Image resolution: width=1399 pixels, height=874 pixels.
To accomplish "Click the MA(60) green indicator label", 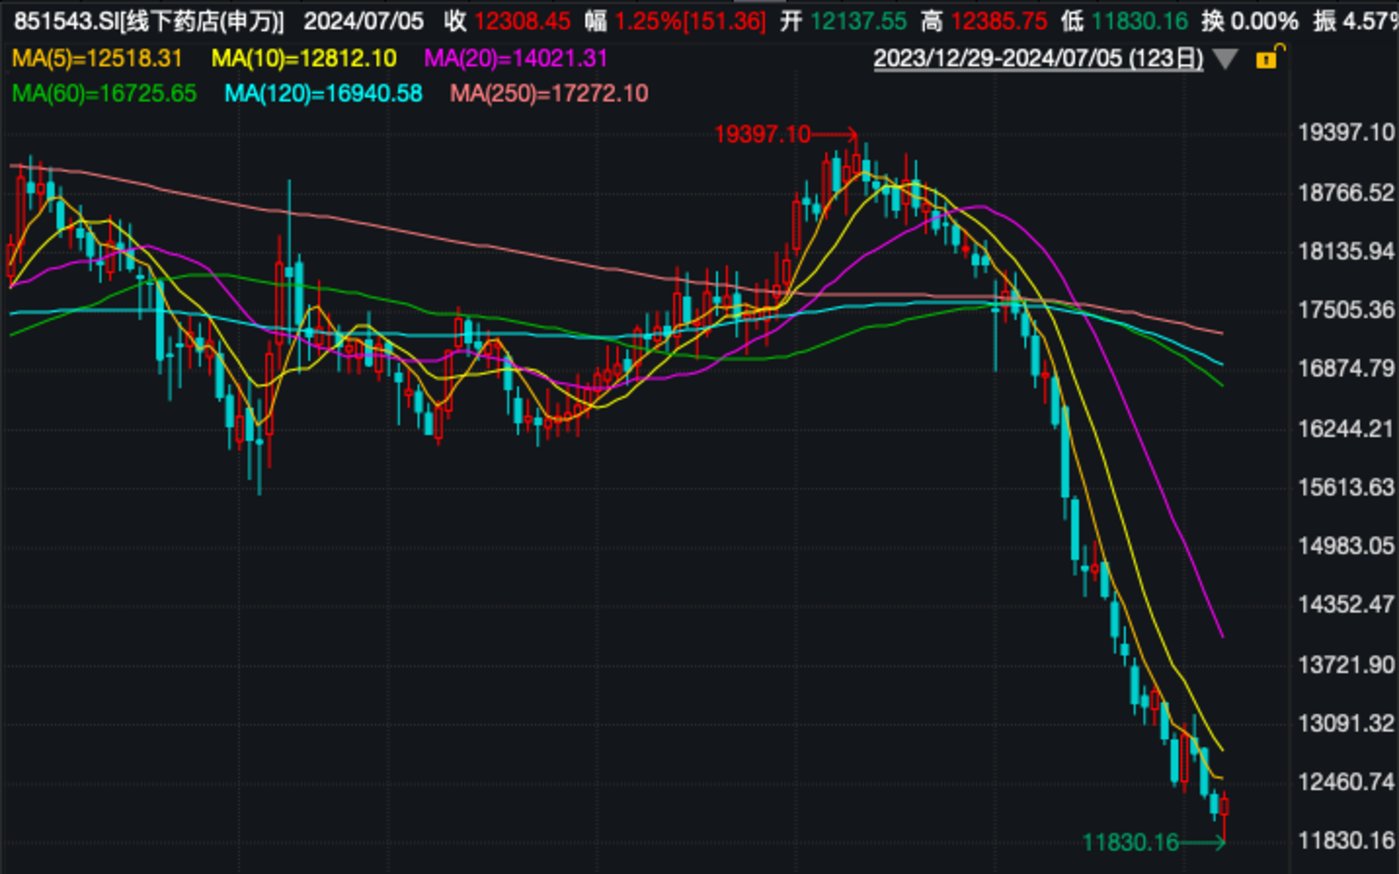I will (104, 94).
